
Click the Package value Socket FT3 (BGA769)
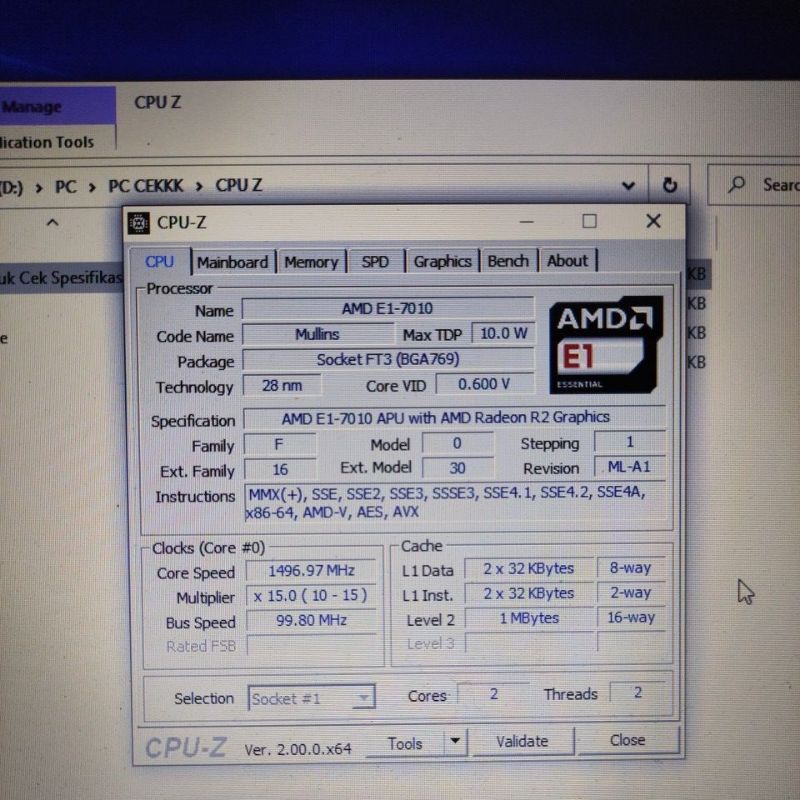click(388, 359)
